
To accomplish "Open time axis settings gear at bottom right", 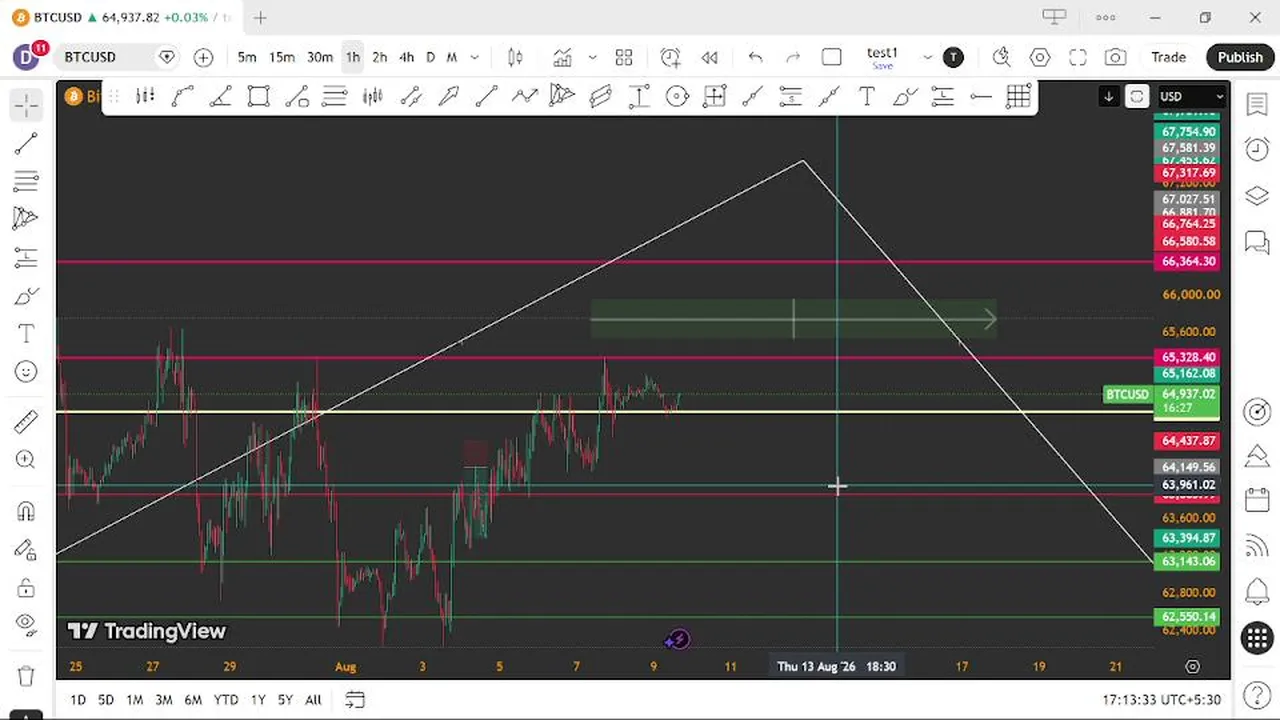I will tap(1192, 666).
